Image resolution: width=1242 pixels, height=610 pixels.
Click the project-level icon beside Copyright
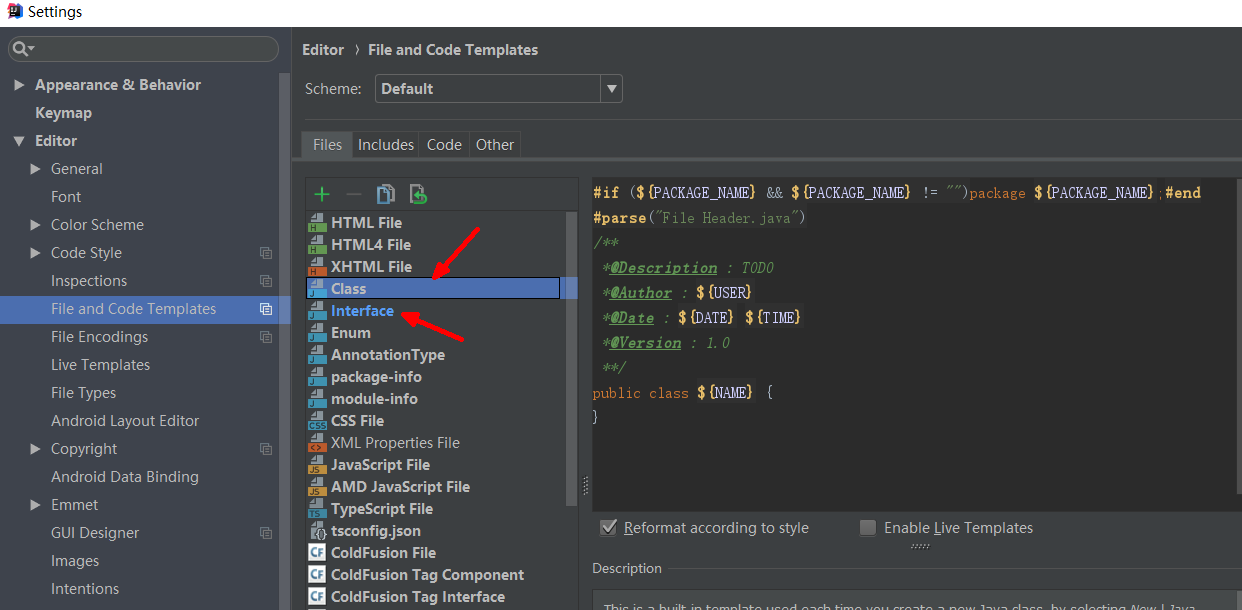tap(266, 449)
